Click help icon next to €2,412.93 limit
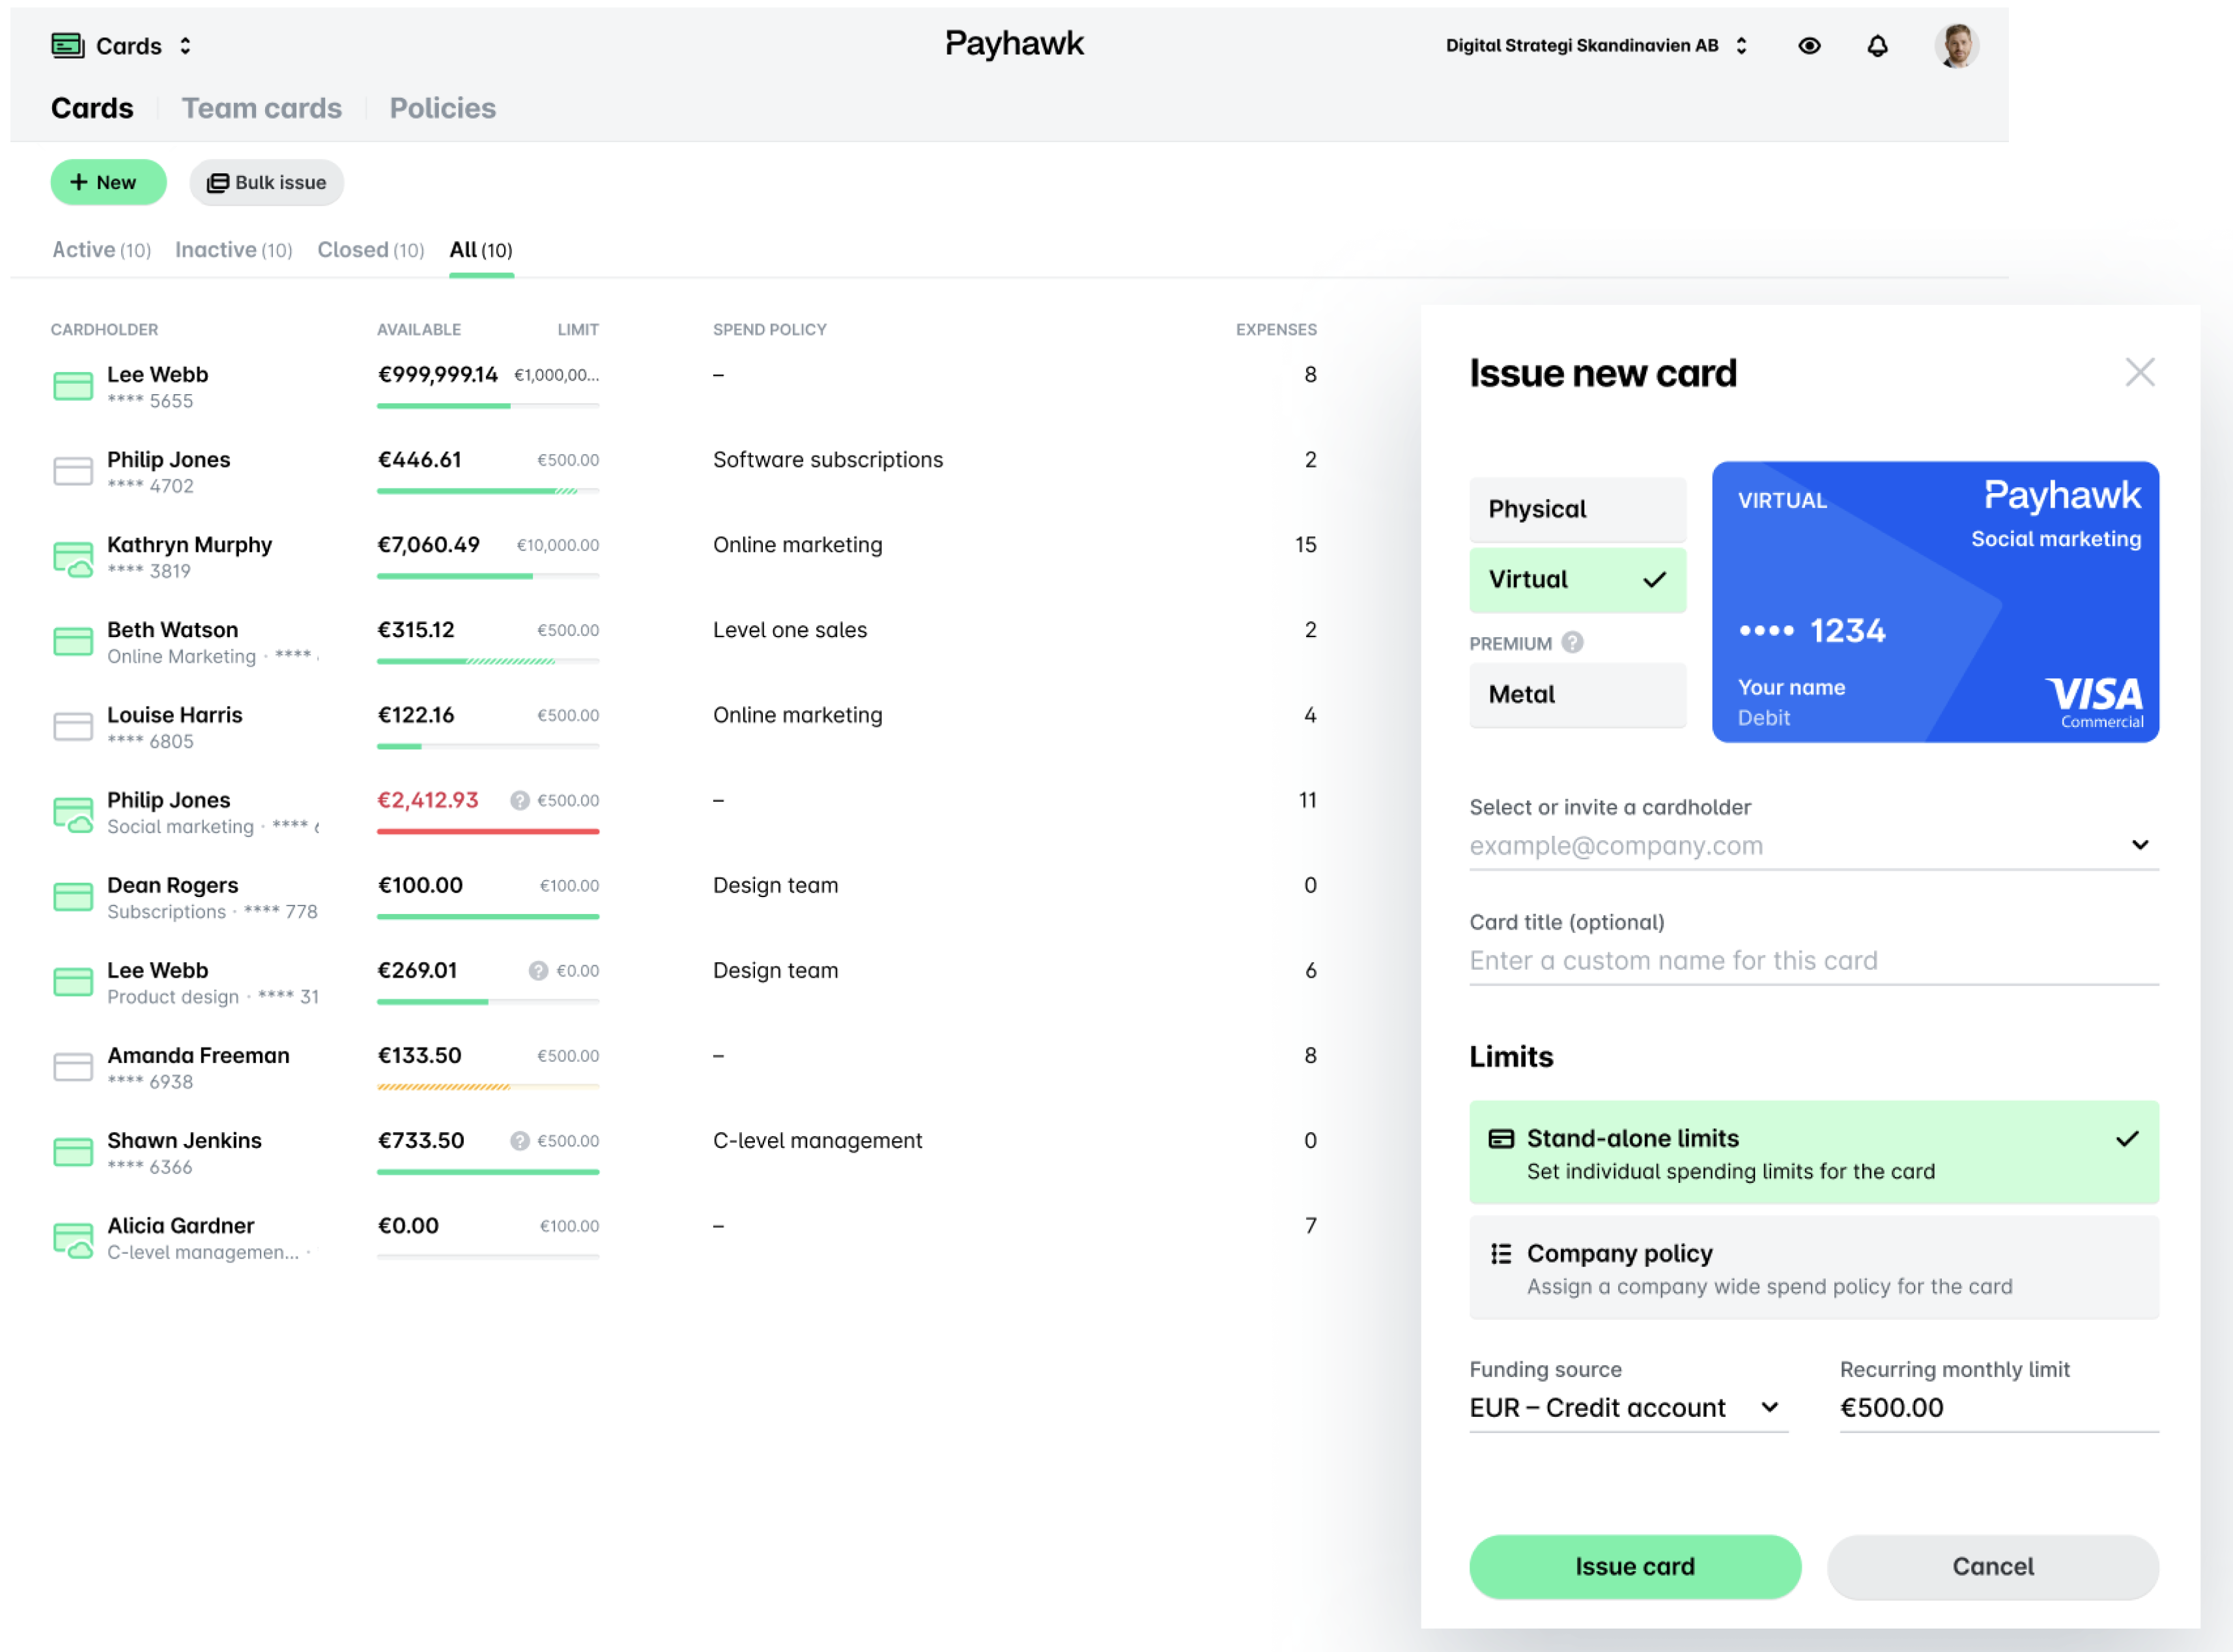 519,800
